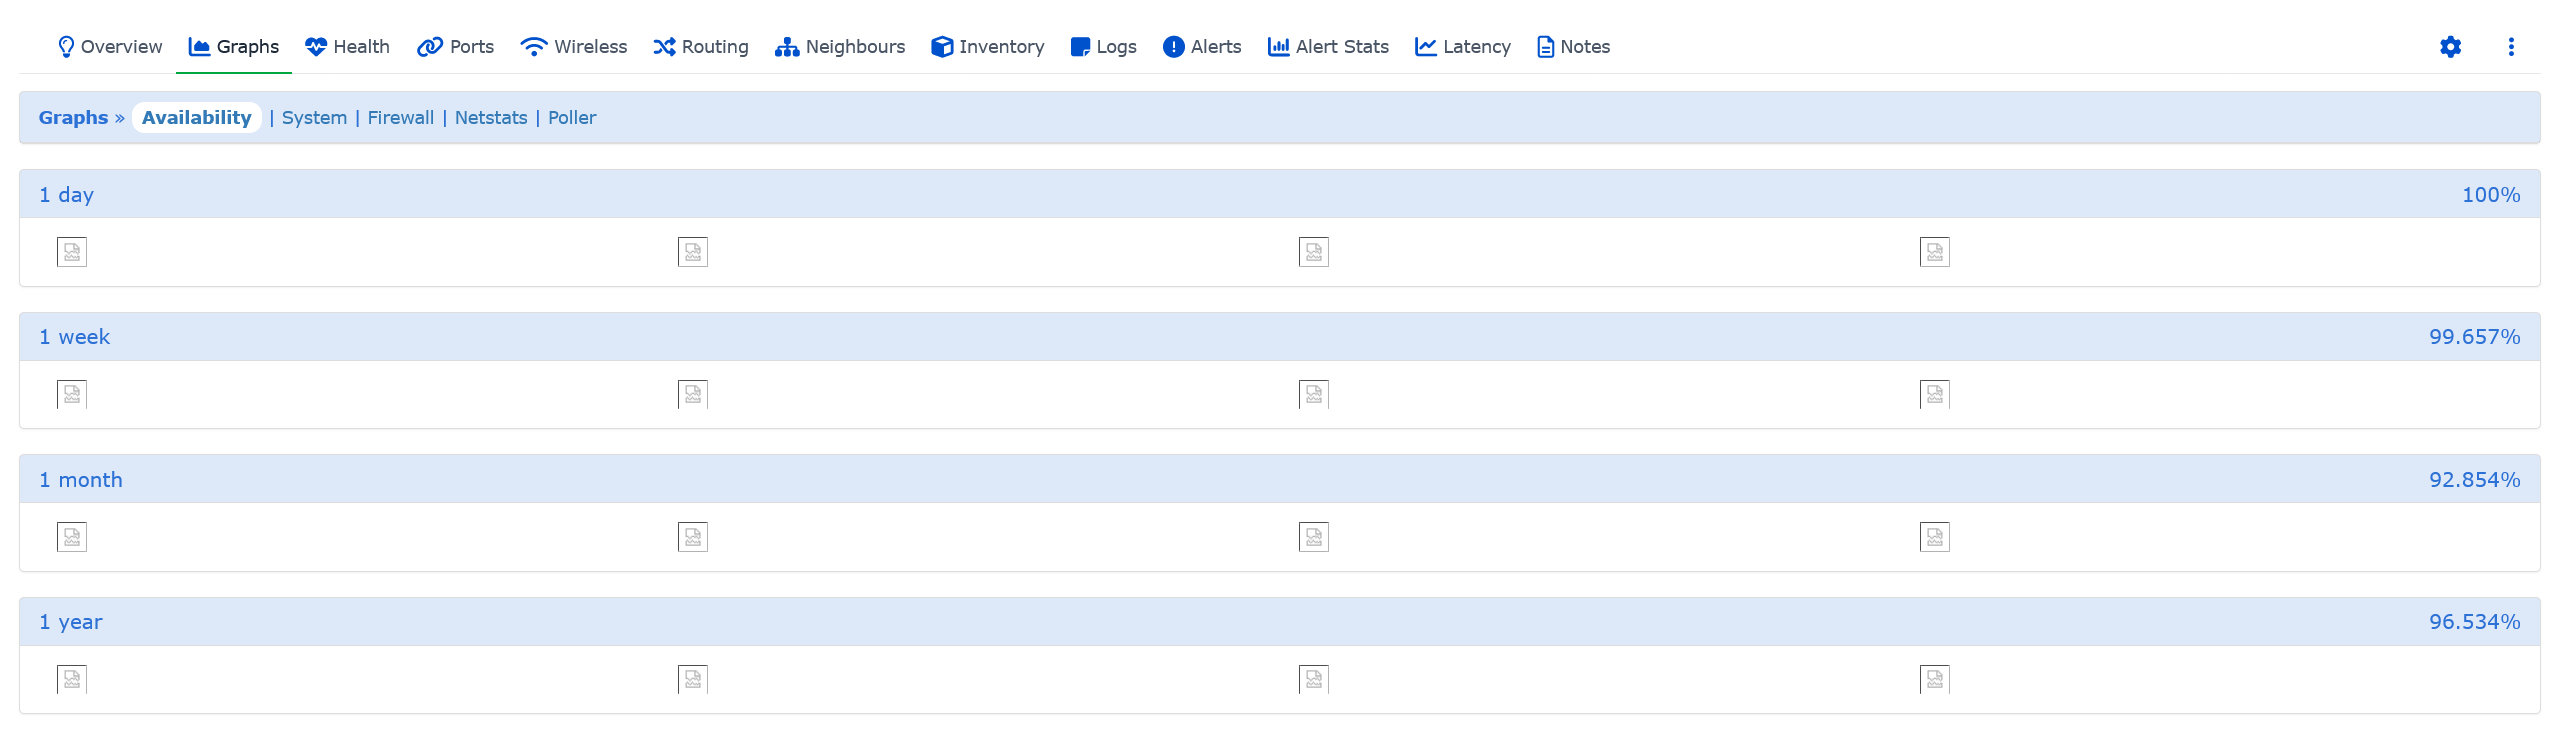Open the Notes tab
The height and width of the screenshot is (738, 2560).
pos(1574,47)
